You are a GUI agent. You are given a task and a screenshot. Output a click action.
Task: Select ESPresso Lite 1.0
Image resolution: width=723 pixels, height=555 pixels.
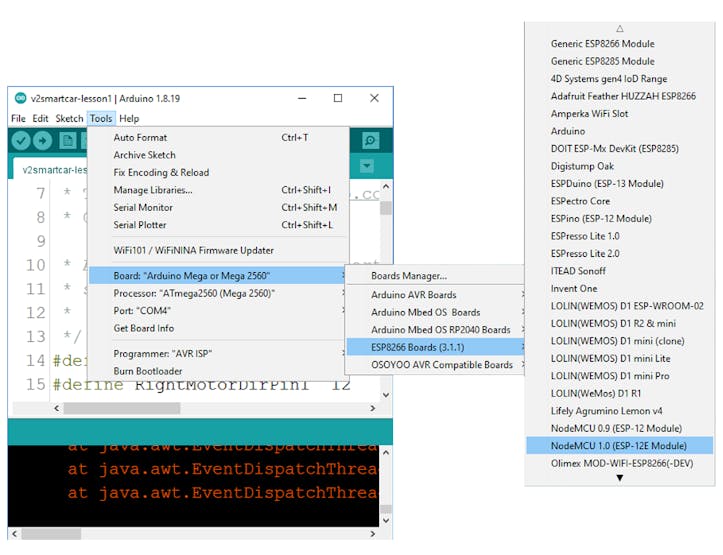(620, 236)
